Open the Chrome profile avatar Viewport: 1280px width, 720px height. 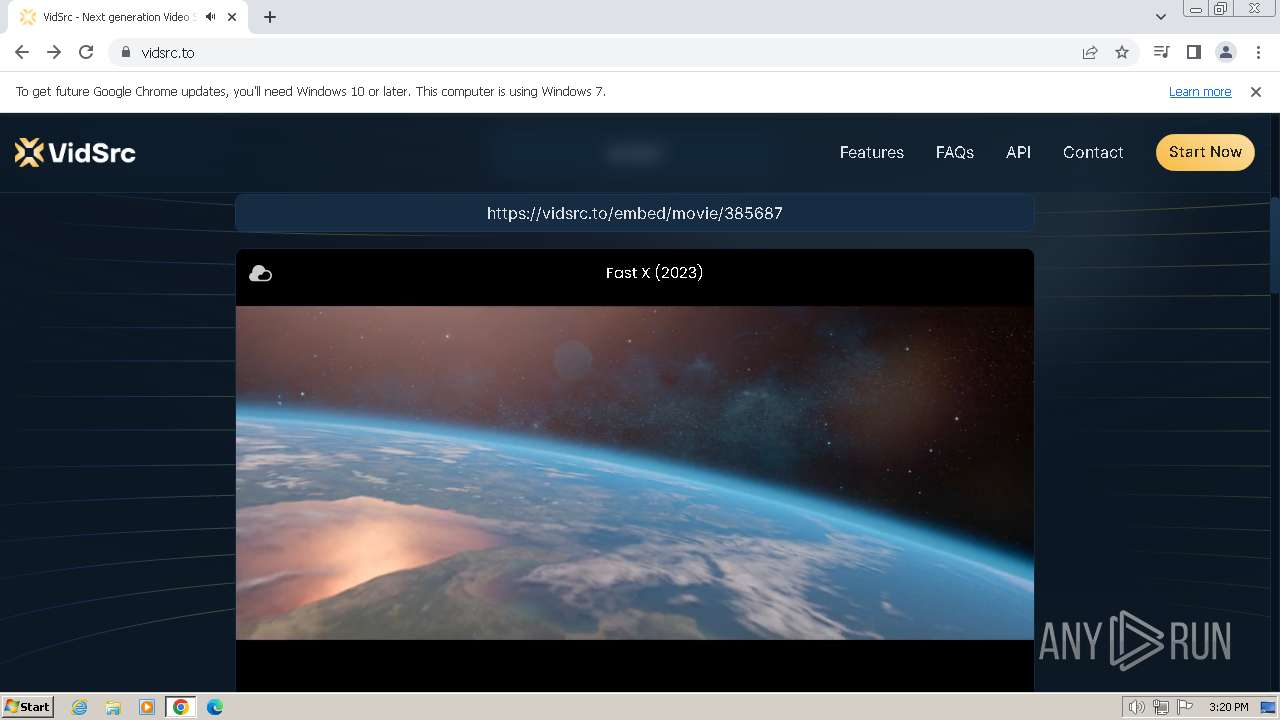coord(1225,52)
